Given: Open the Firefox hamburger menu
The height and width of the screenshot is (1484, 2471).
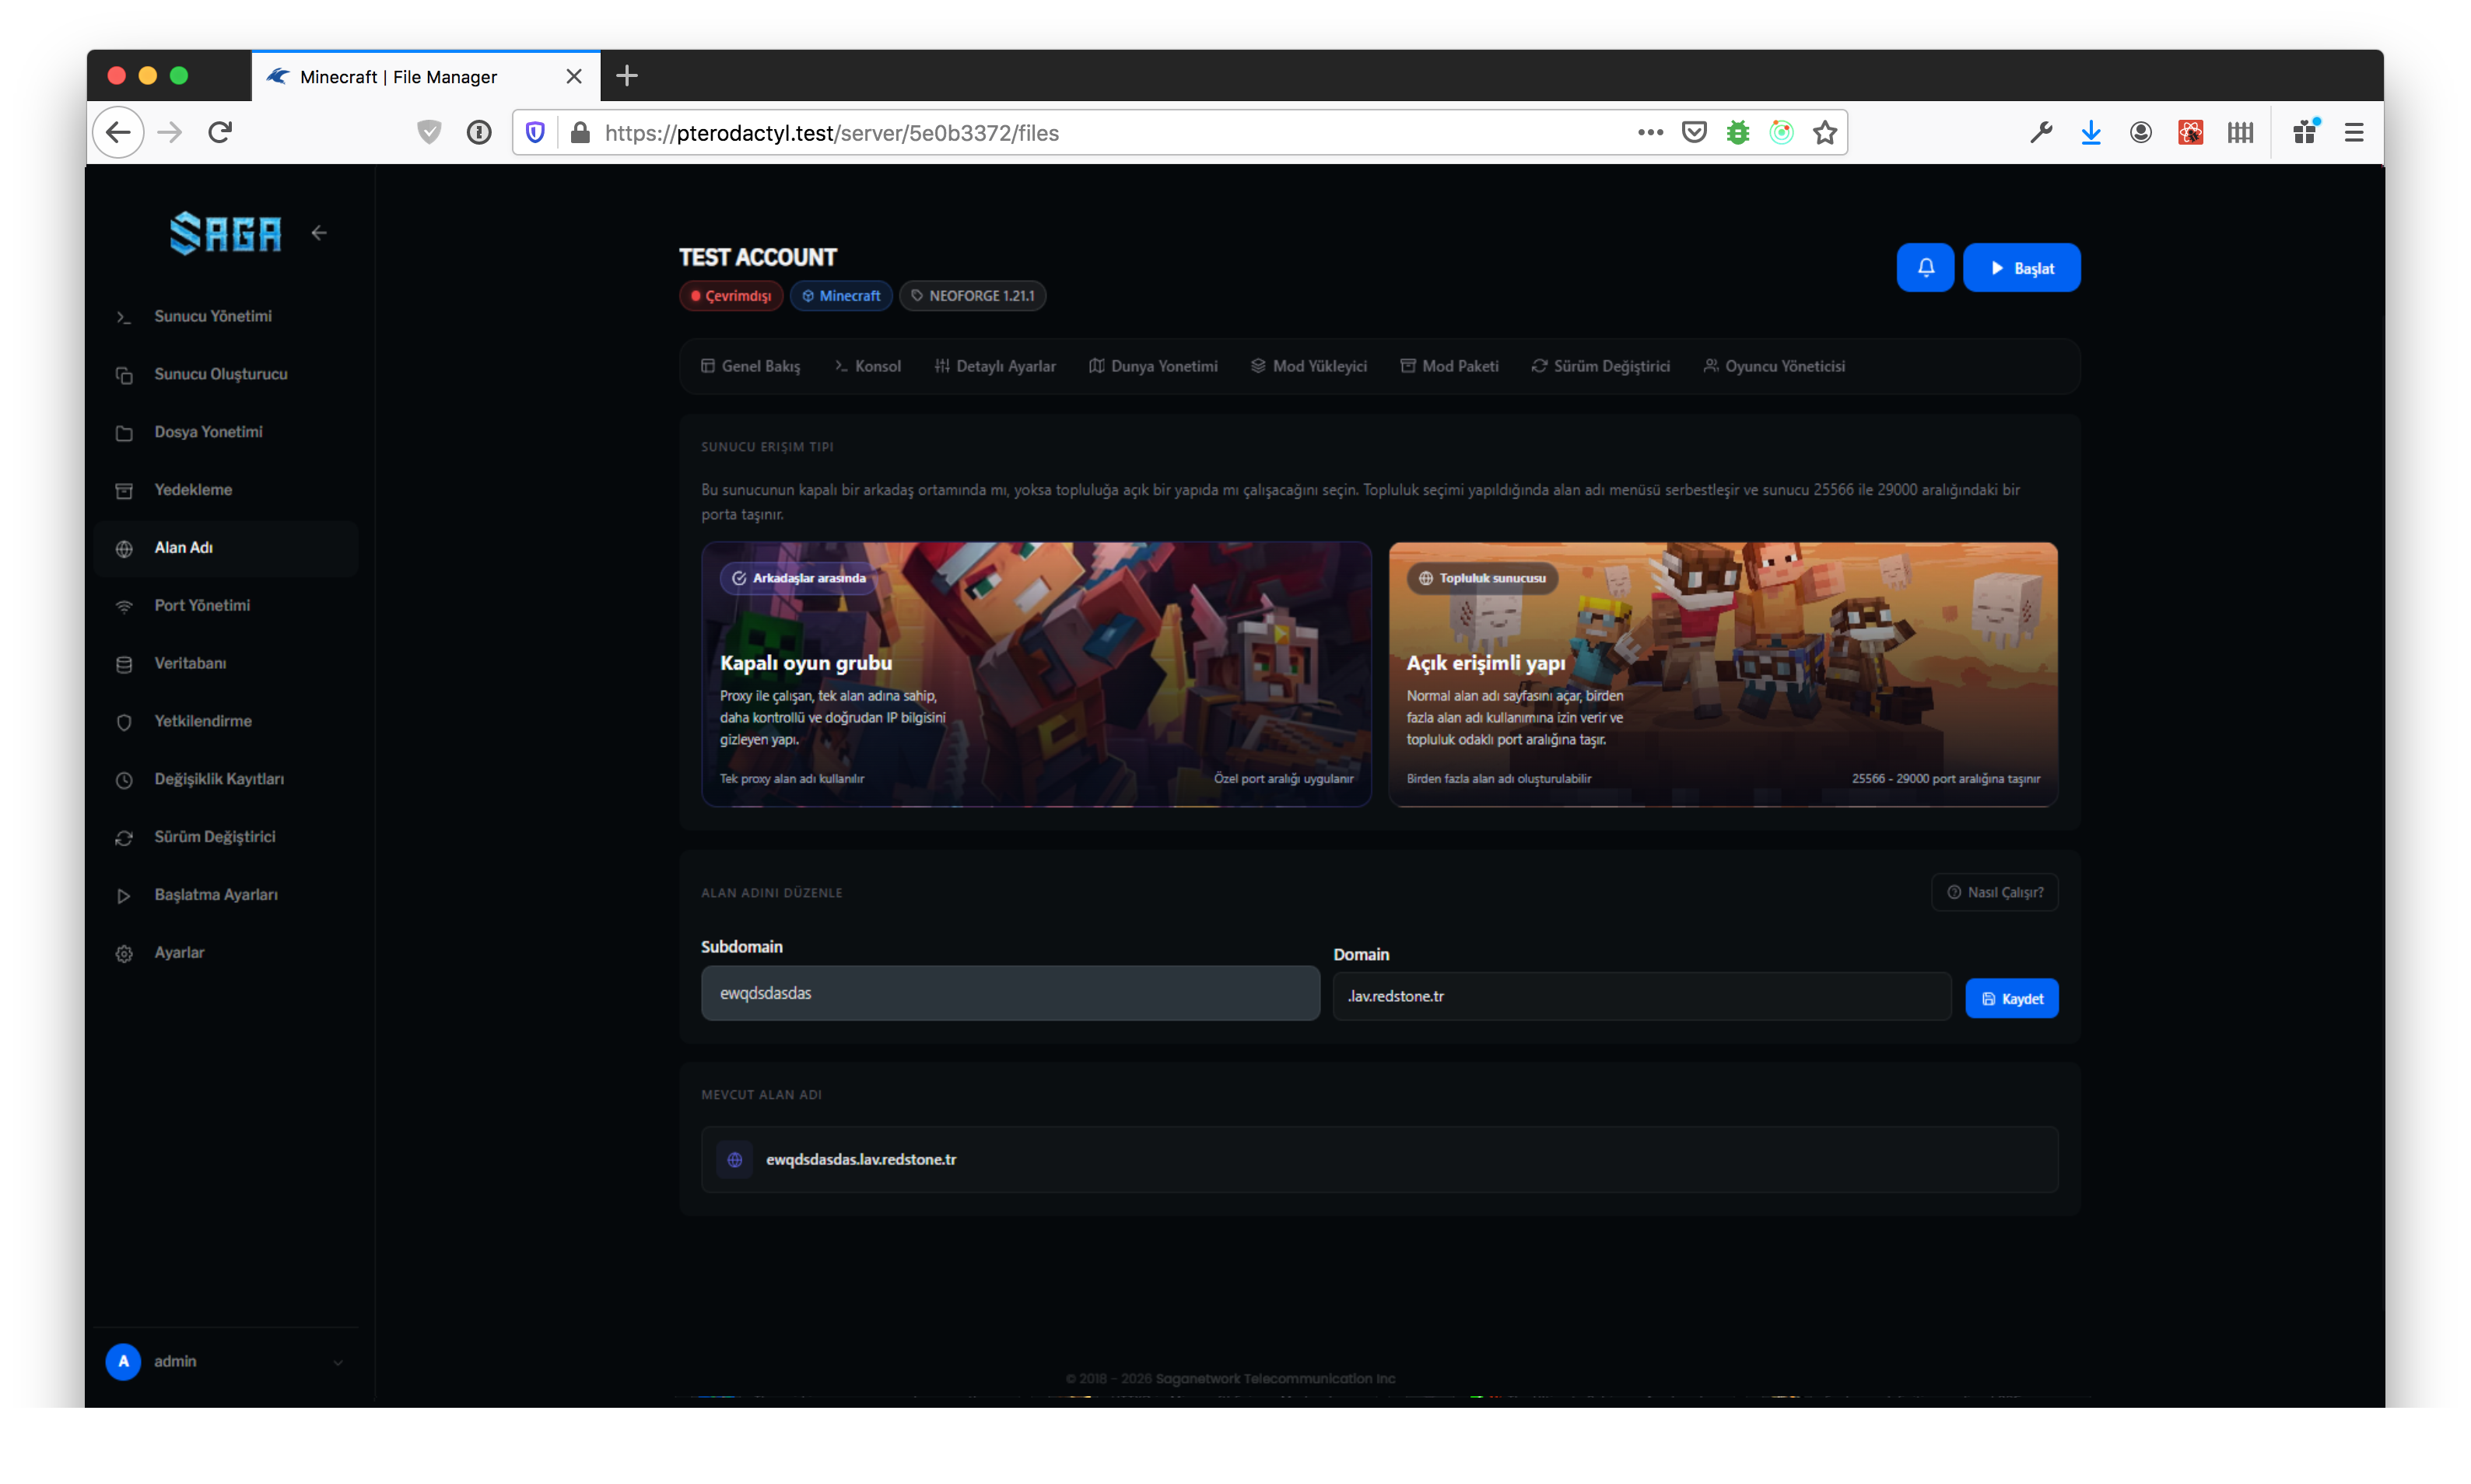Looking at the screenshot, I should (x=2353, y=132).
